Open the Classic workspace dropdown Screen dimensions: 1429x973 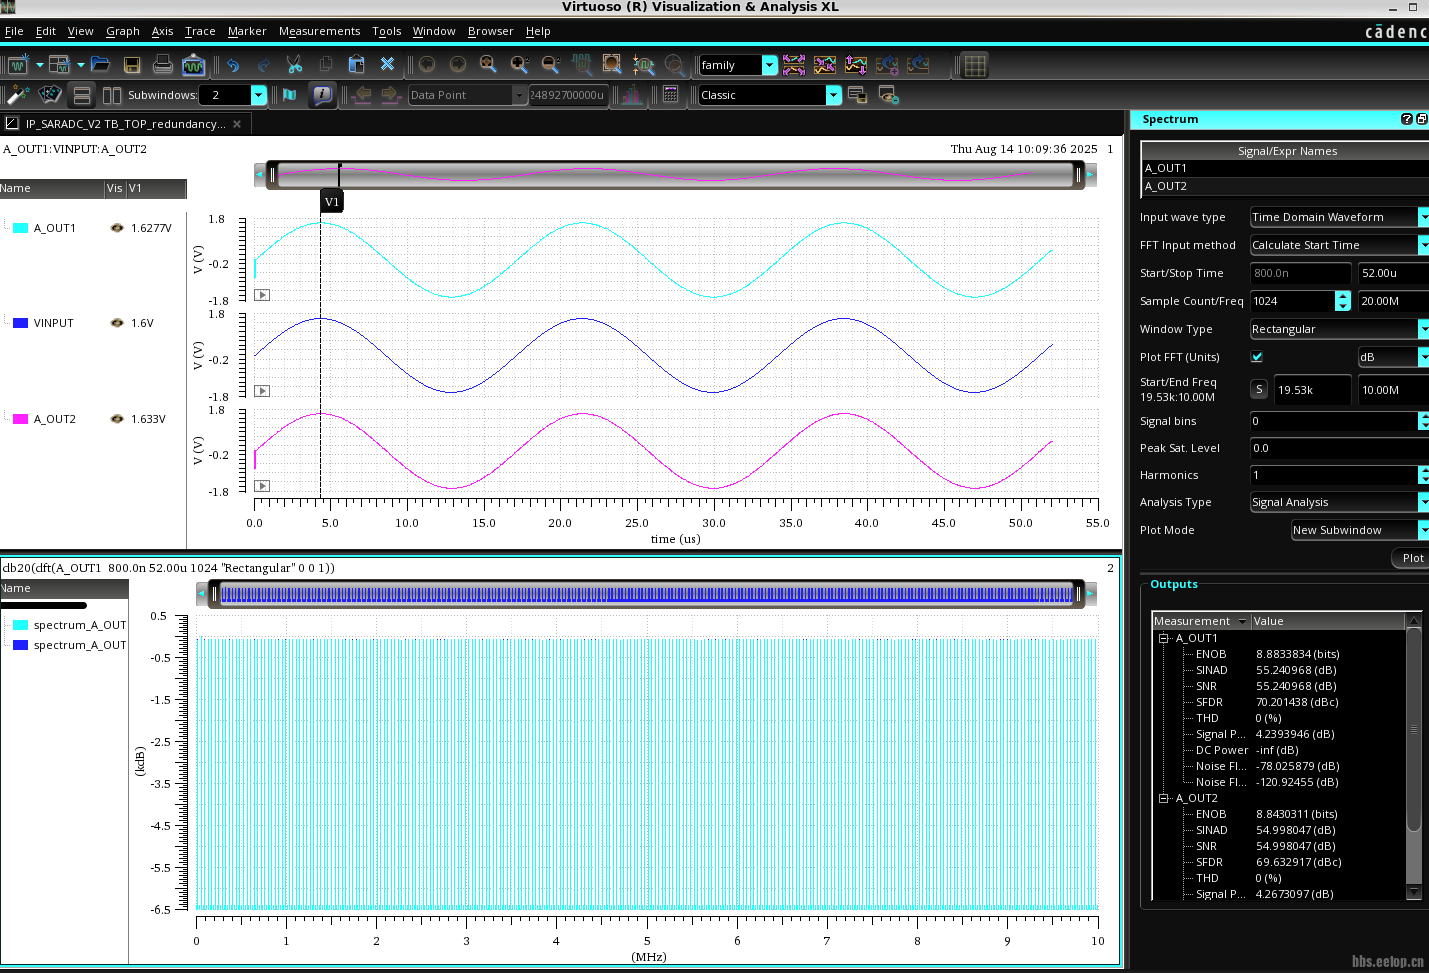point(834,95)
